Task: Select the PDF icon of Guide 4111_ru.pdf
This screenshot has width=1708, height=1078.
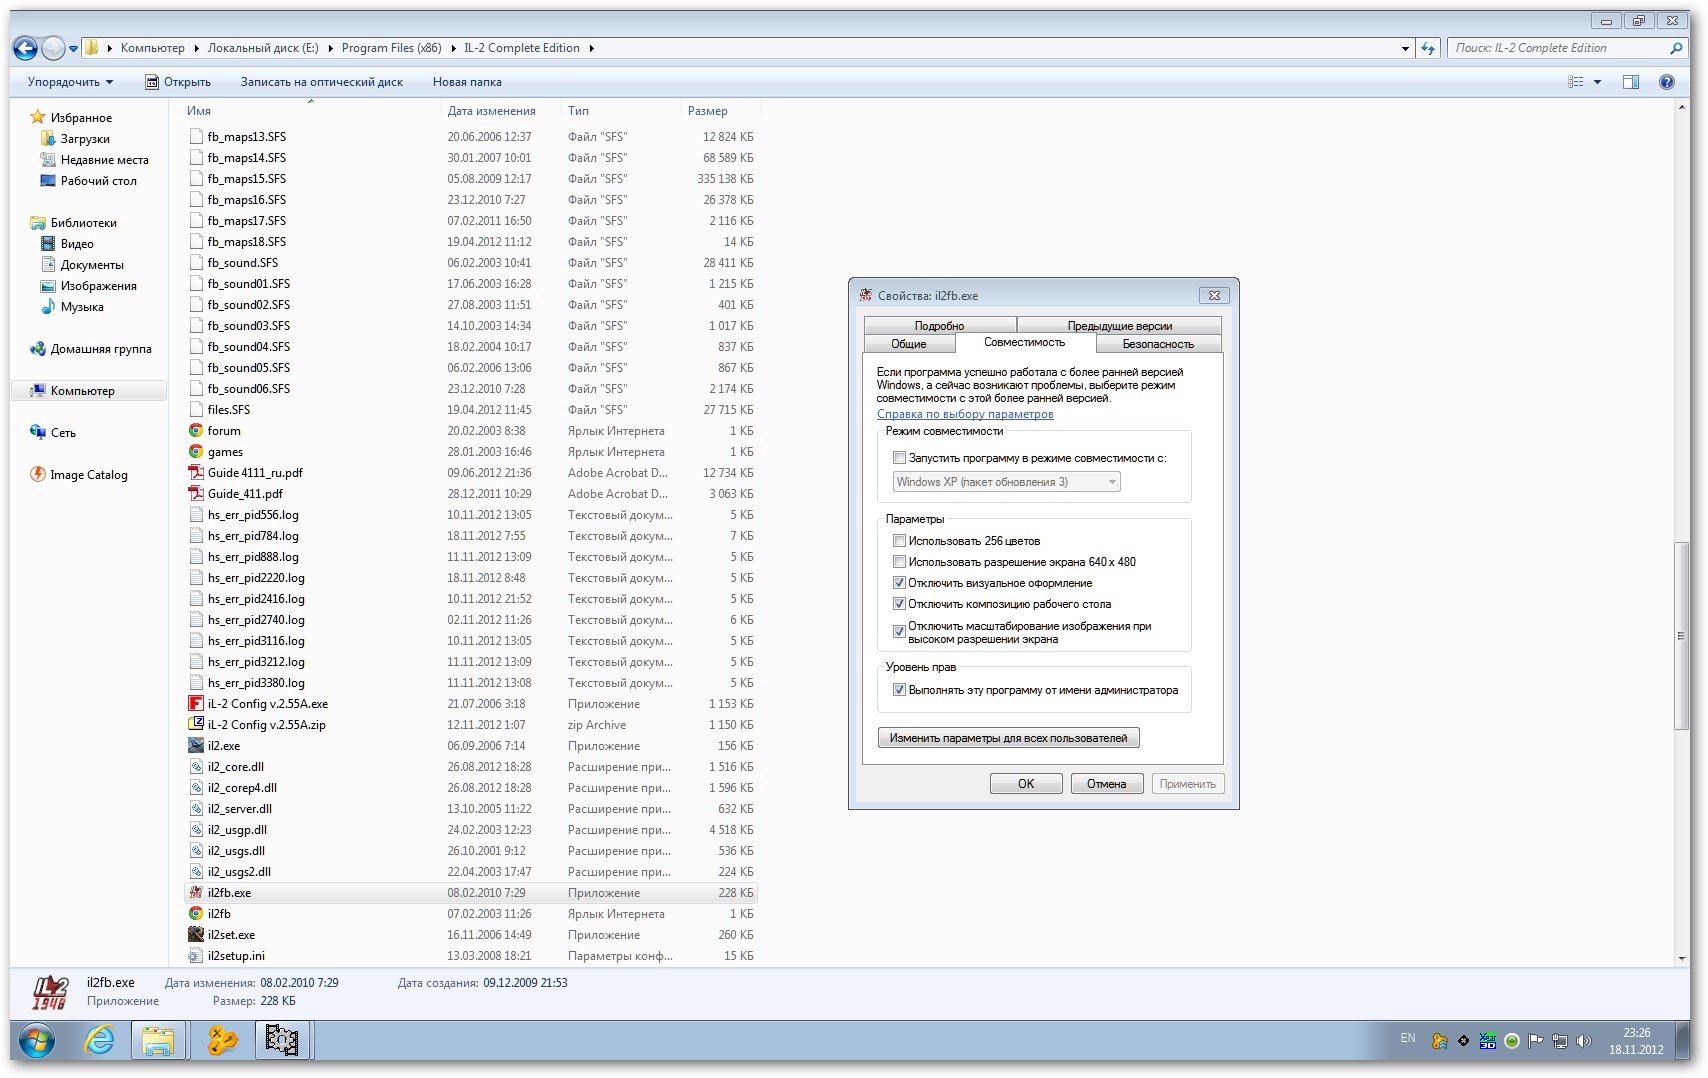Action: (196, 473)
